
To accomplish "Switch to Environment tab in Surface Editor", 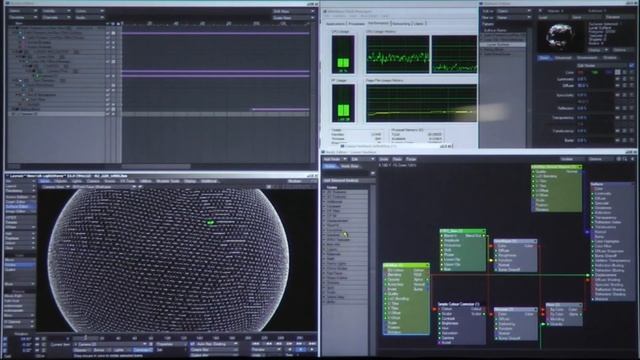I will [x=587, y=58].
